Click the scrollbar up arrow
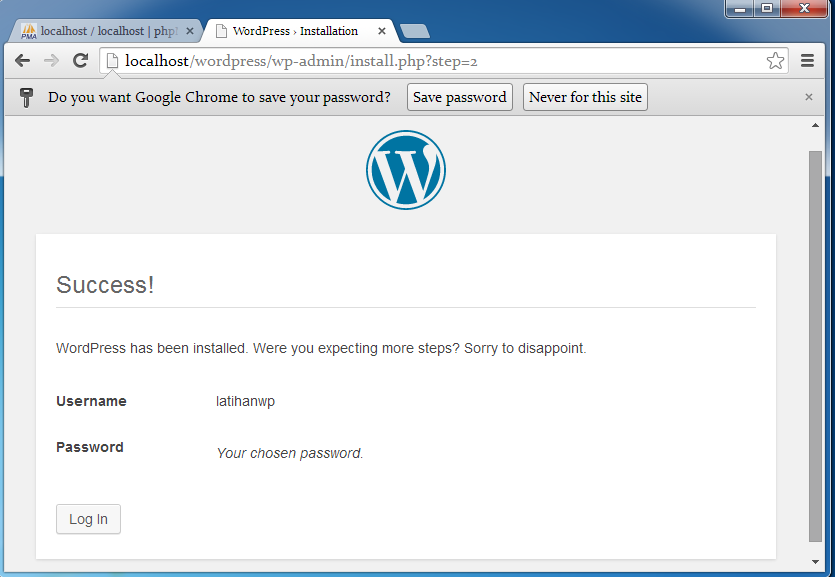This screenshot has height=577, width=835. tap(815, 124)
